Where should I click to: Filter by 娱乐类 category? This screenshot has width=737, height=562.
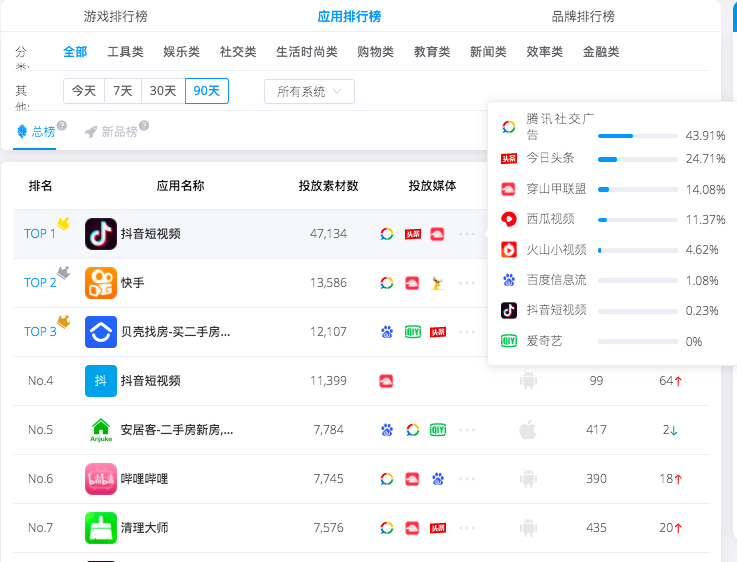[x=181, y=52]
